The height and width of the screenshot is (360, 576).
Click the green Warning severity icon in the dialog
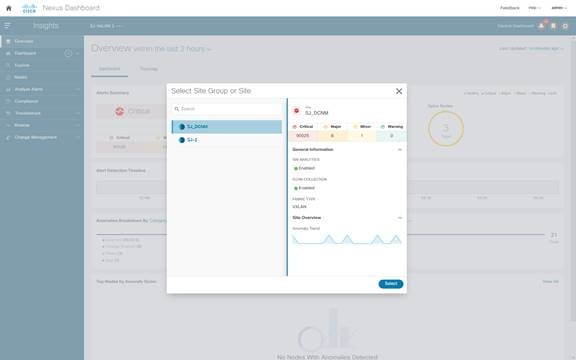(382, 126)
